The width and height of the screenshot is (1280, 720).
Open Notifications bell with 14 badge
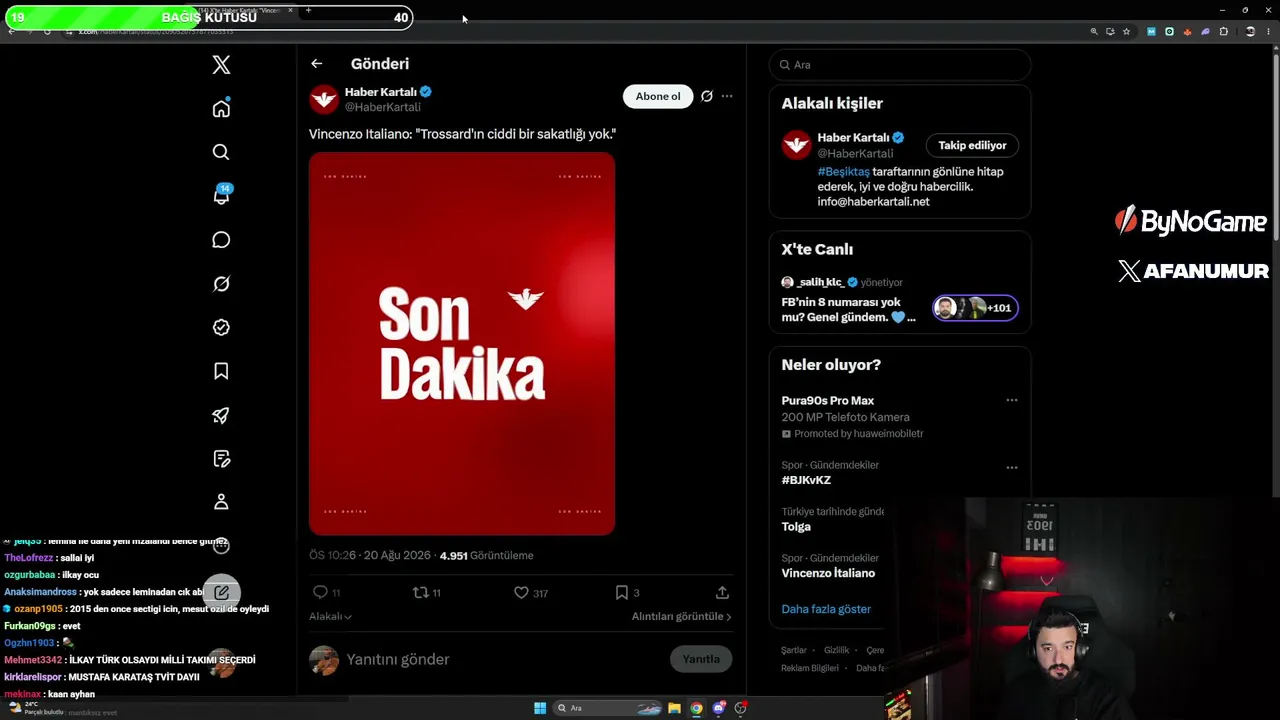point(221,195)
